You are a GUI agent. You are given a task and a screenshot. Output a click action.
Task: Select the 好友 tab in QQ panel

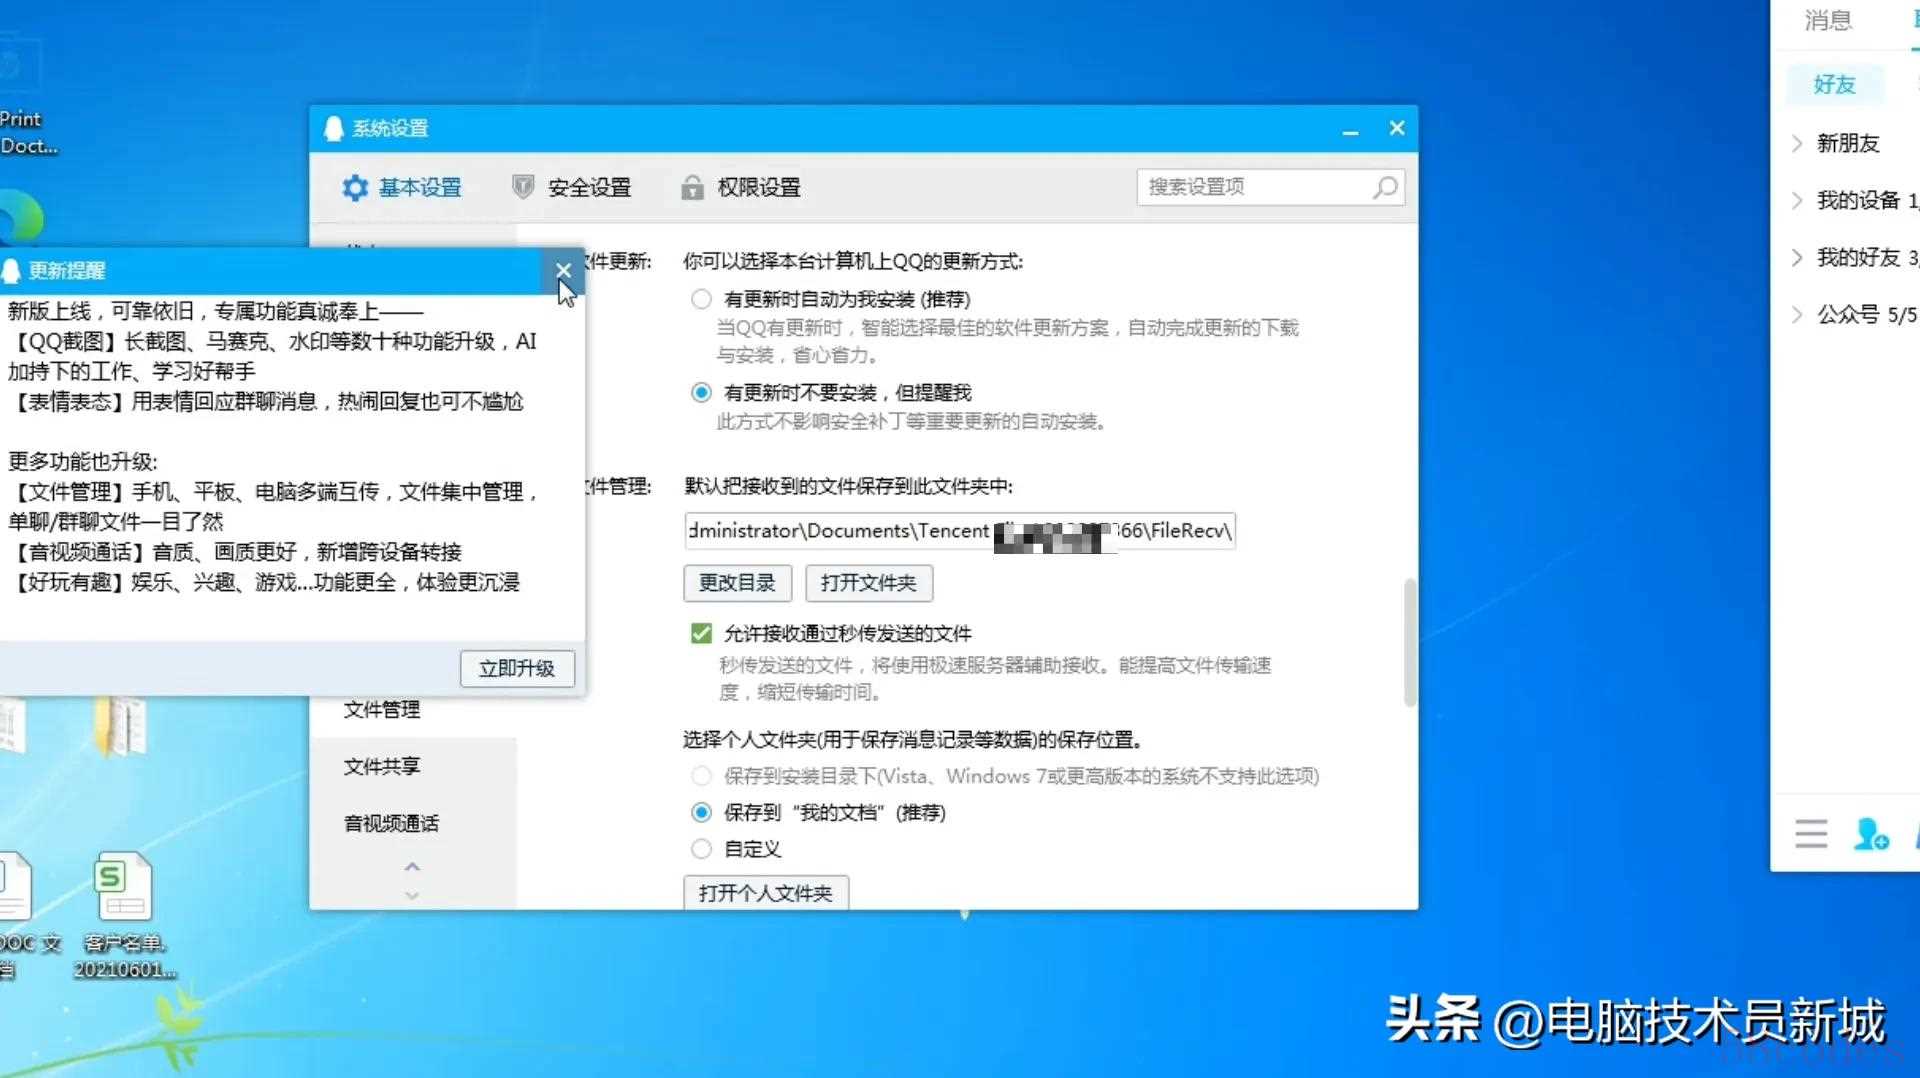1835,84
